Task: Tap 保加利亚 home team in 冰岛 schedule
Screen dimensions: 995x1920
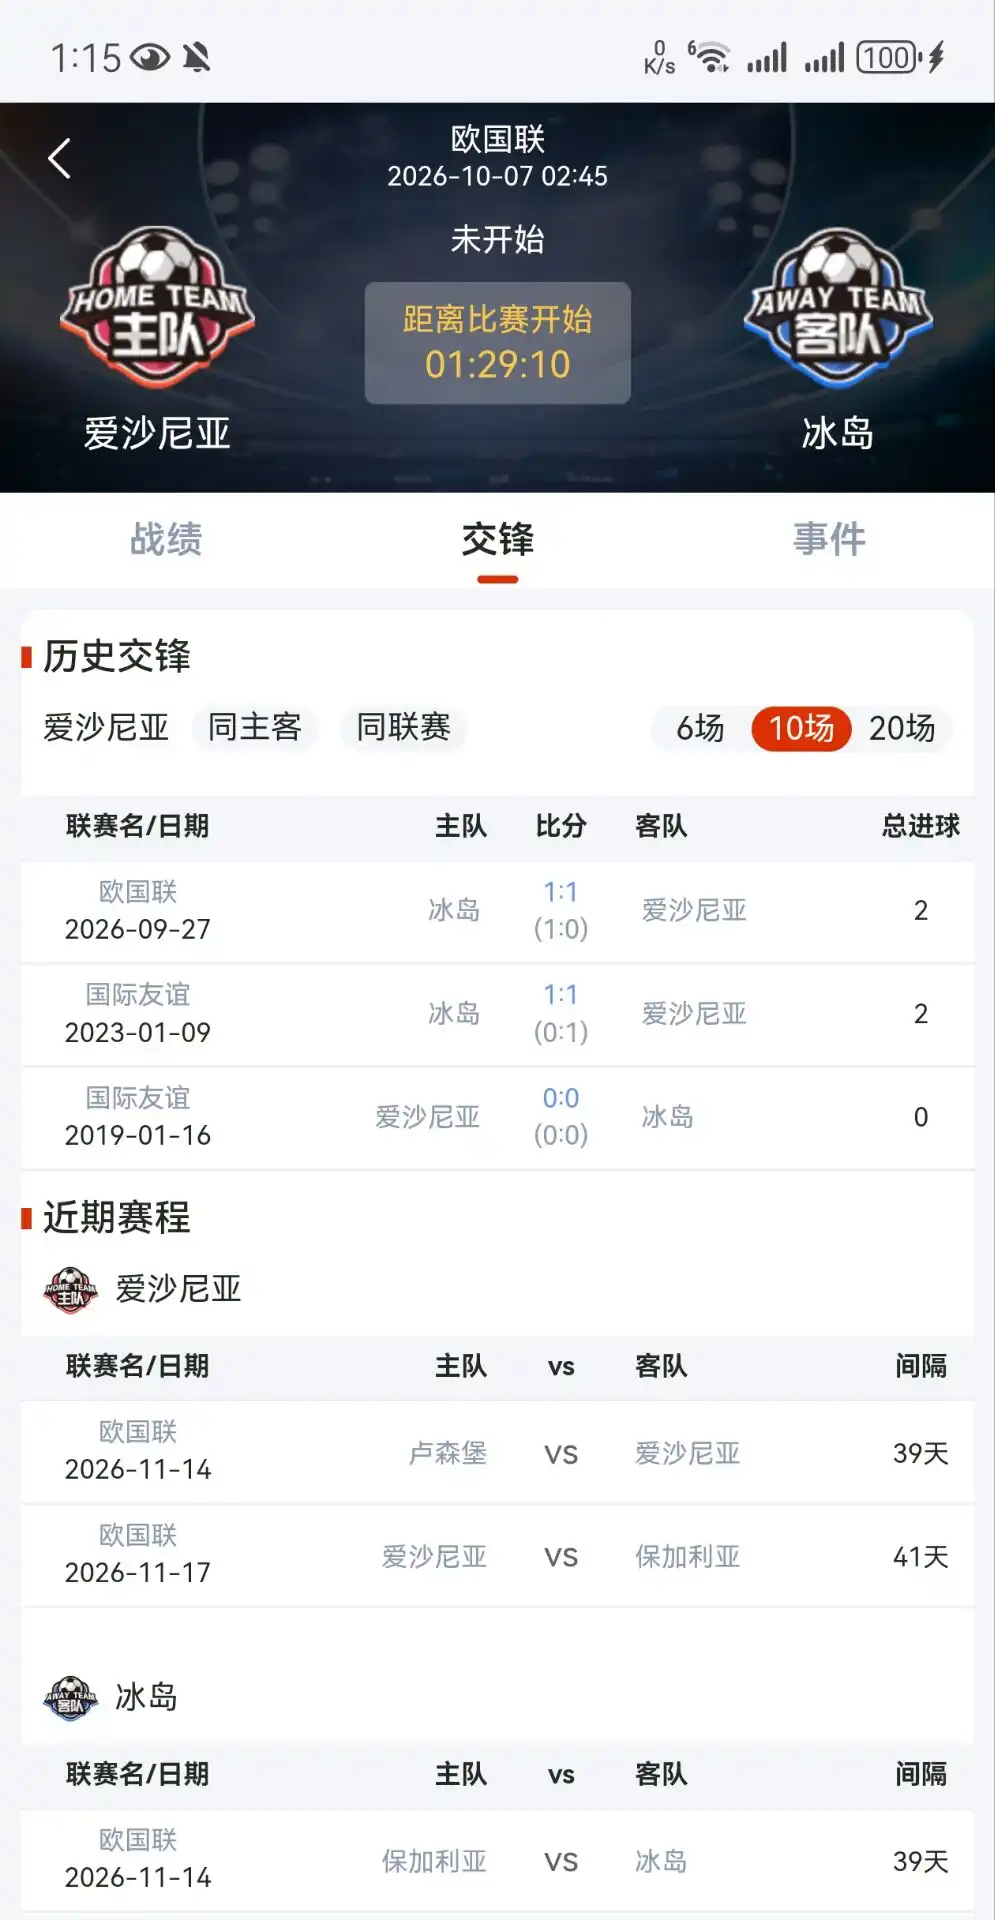Action: pyautogui.click(x=434, y=1861)
